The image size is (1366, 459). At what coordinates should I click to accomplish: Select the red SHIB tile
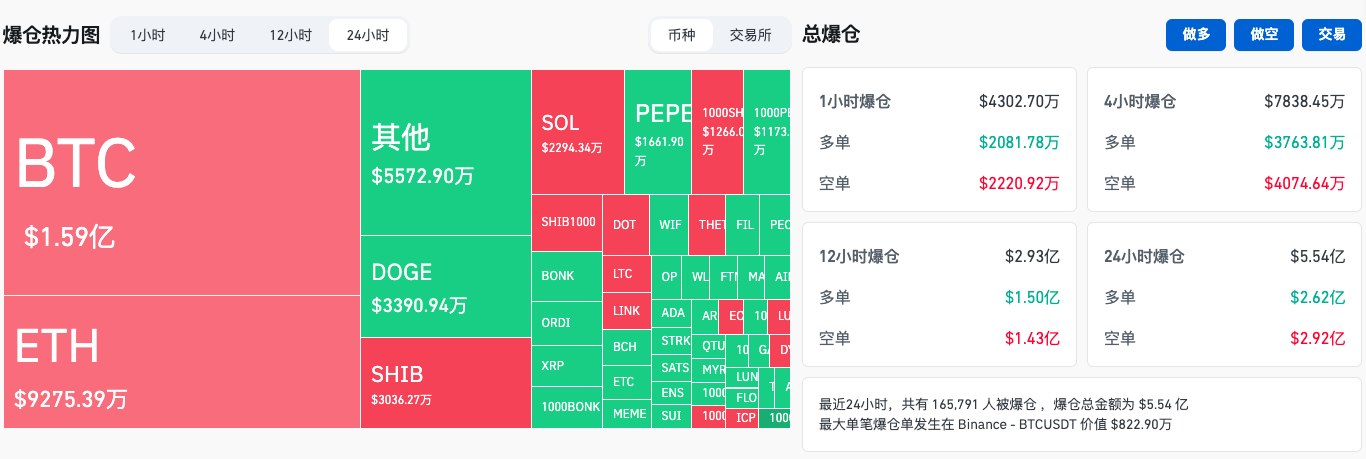tap(445, 383)
